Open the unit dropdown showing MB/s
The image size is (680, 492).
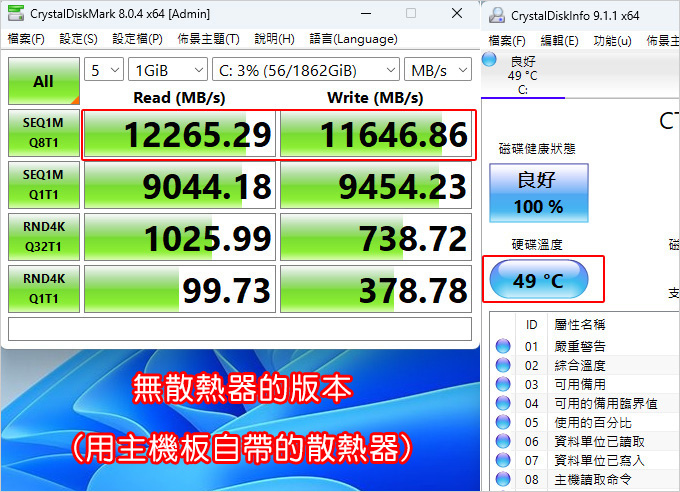[438, 69]
